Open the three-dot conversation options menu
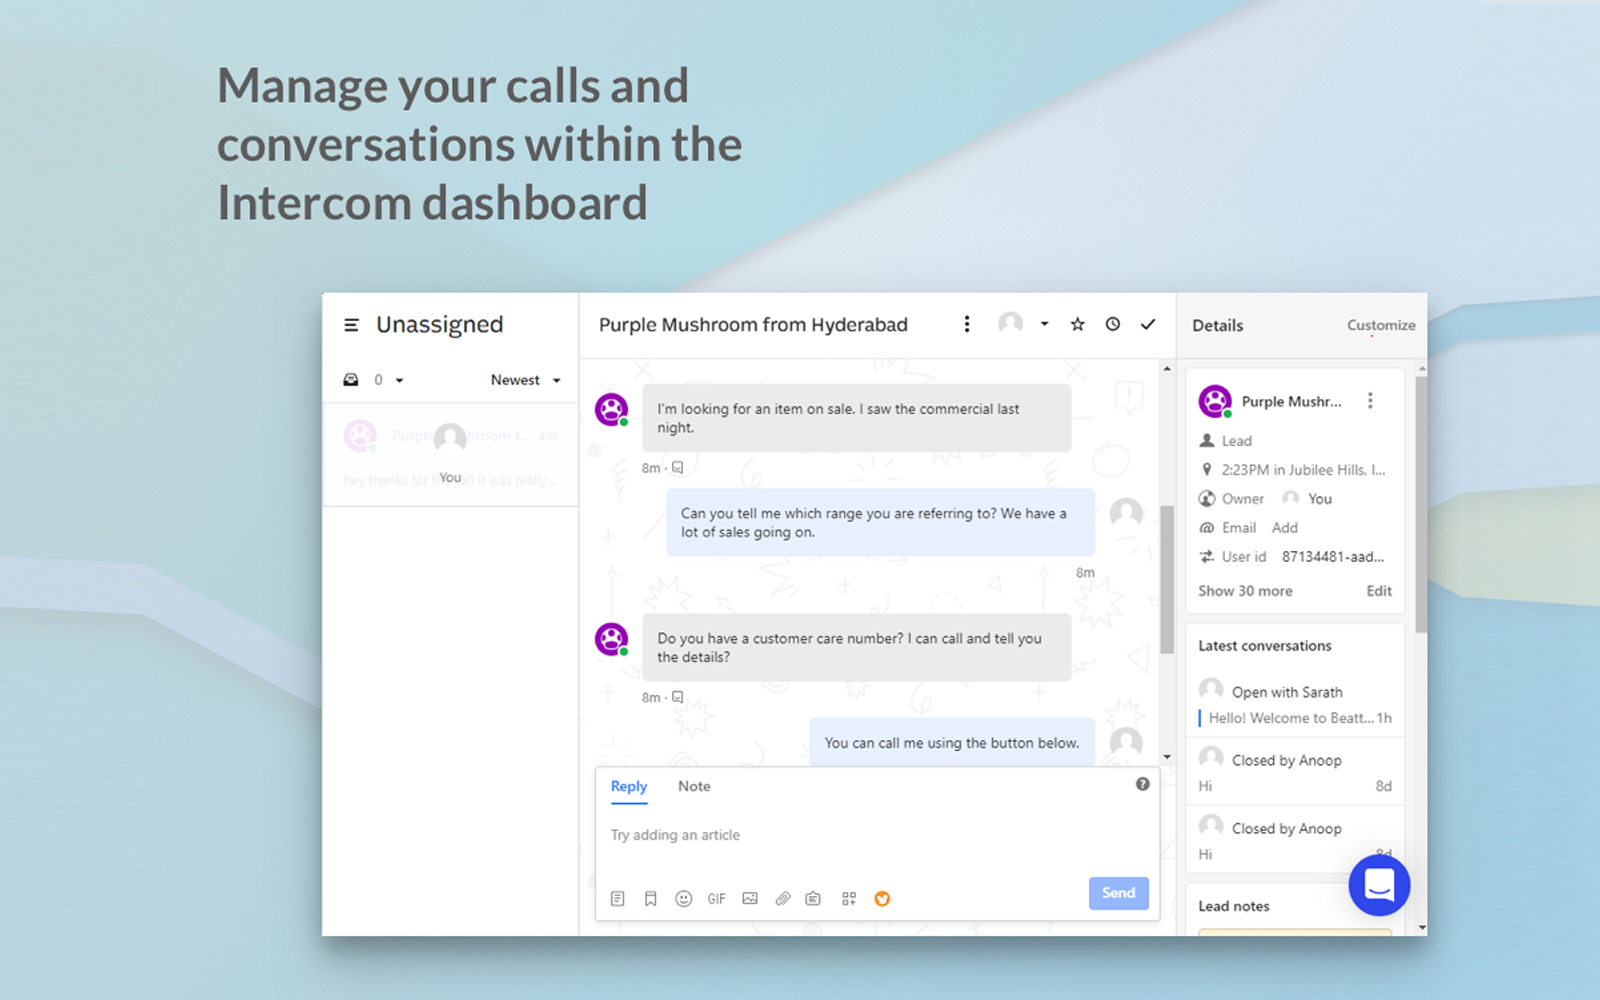The height and width of the screenshot is (1000, 1600). coord(966,324)
